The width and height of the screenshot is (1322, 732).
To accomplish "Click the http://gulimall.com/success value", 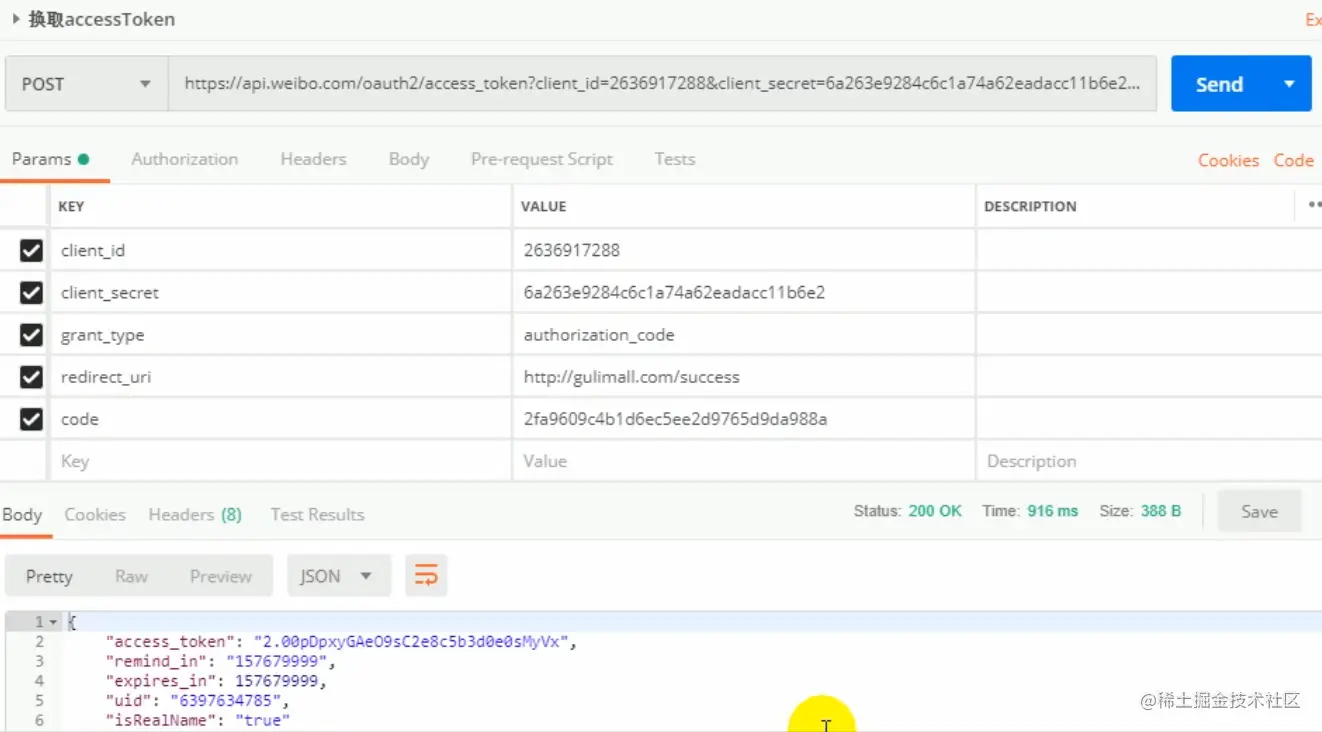I will pyautogui.click(x=632, y=377).
